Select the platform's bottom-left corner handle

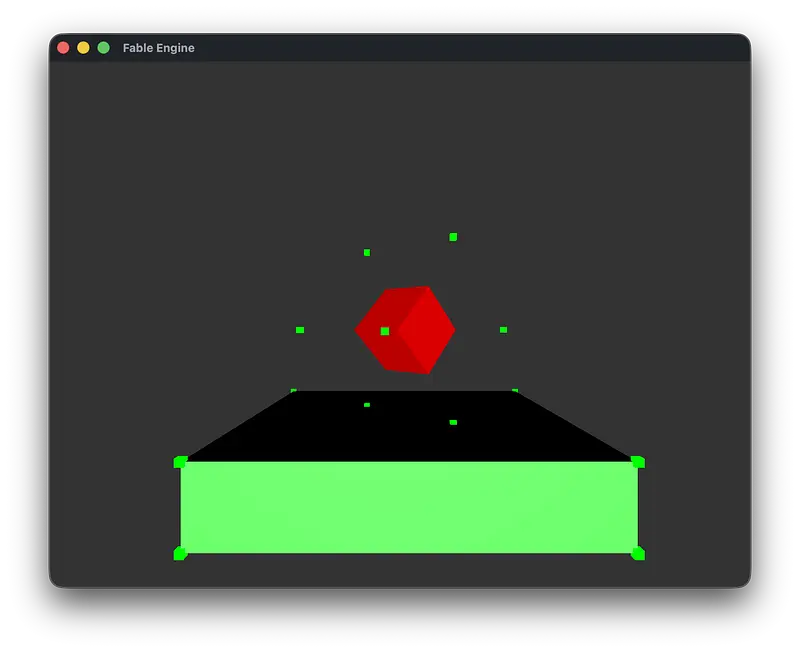(180, 553)
